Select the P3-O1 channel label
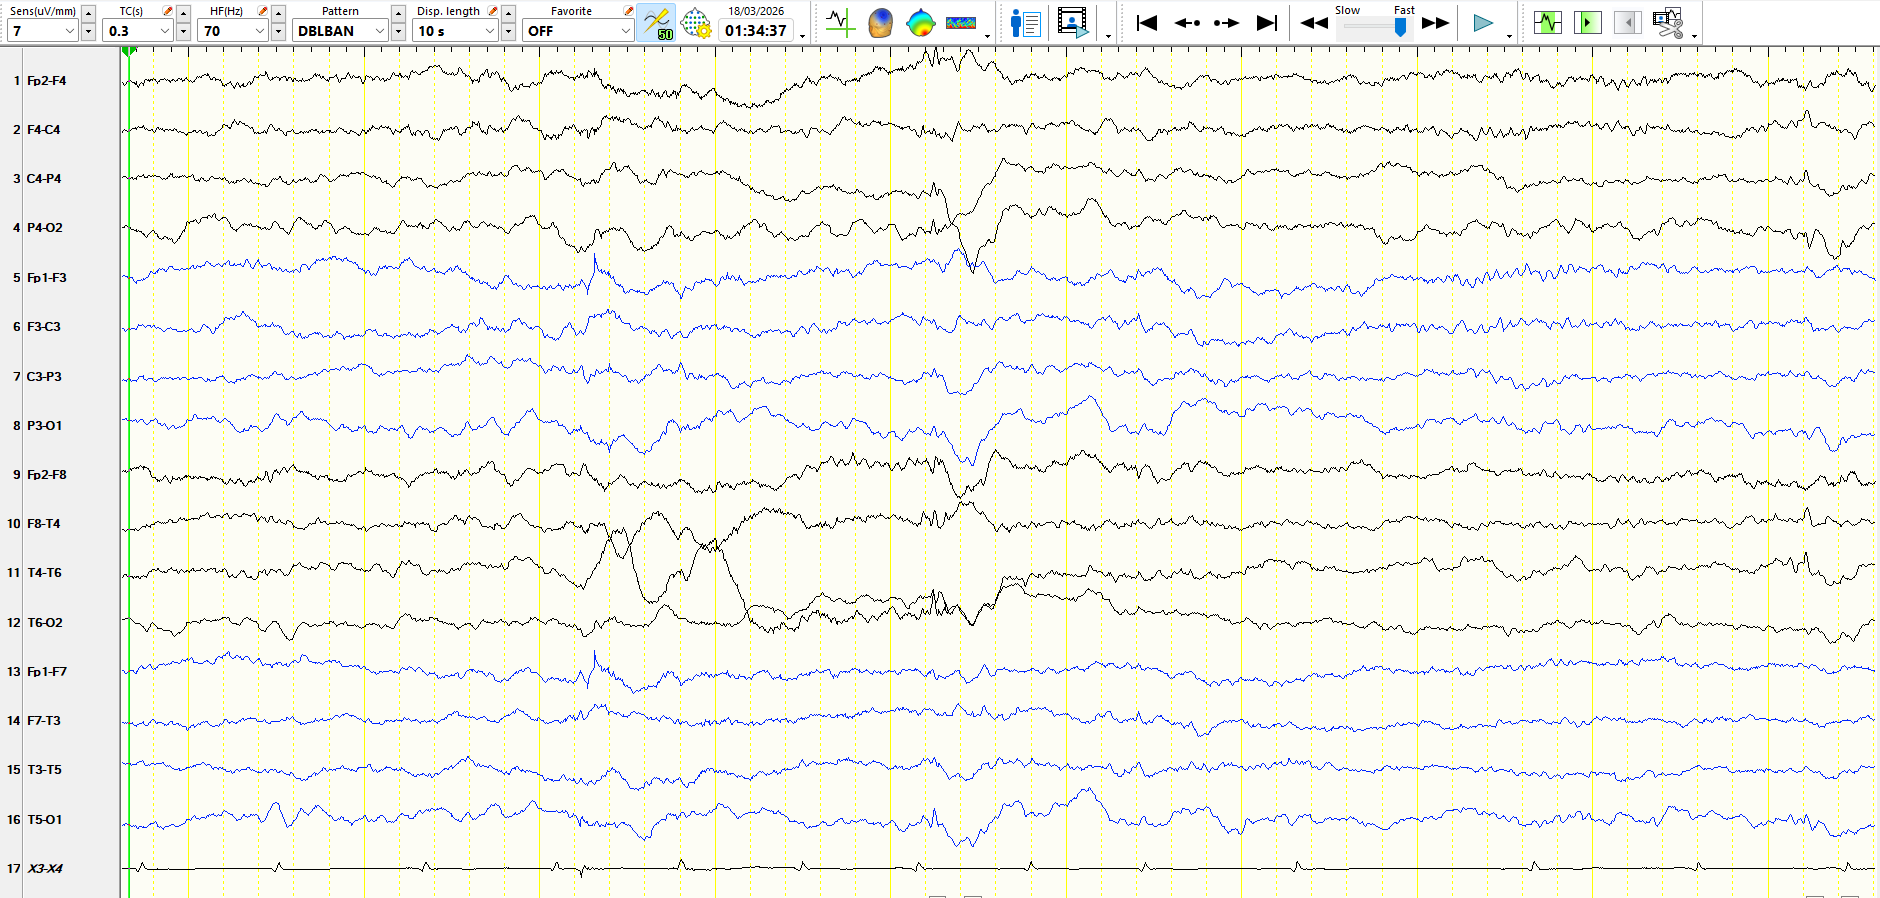Screen dimensions: 1880x898 click(x=44, y=426)
